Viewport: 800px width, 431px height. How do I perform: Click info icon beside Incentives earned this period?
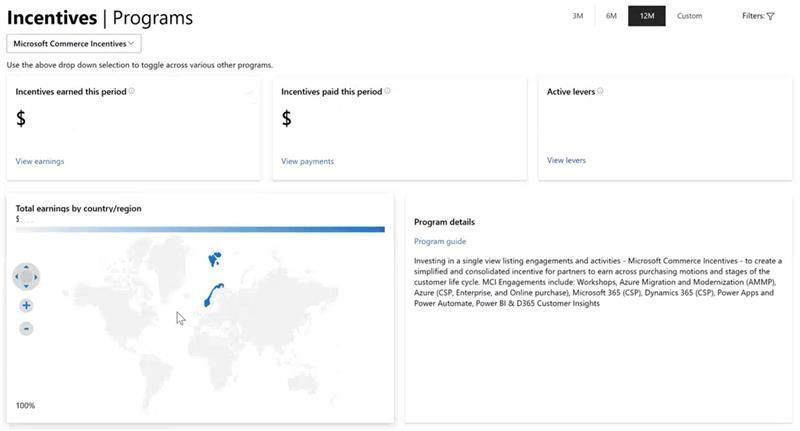132,91
